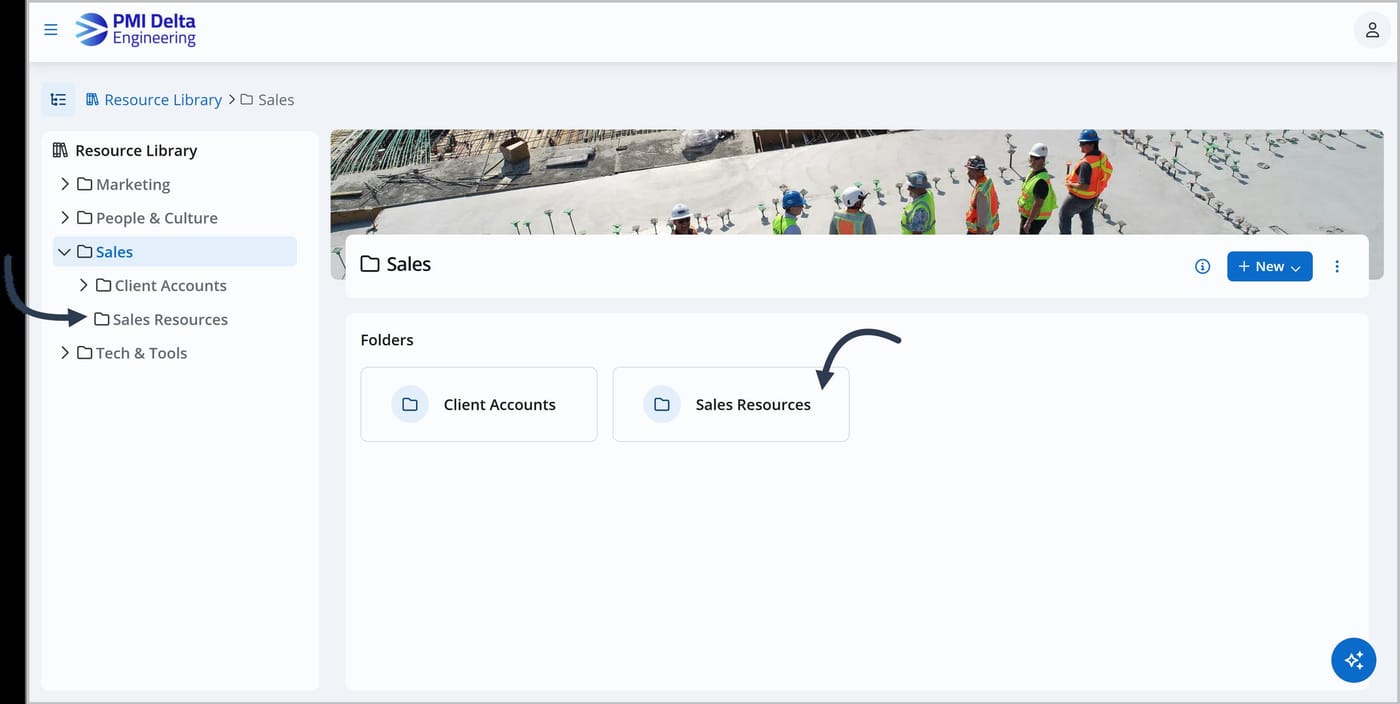Click the folder info icon

click(1203, 266)
